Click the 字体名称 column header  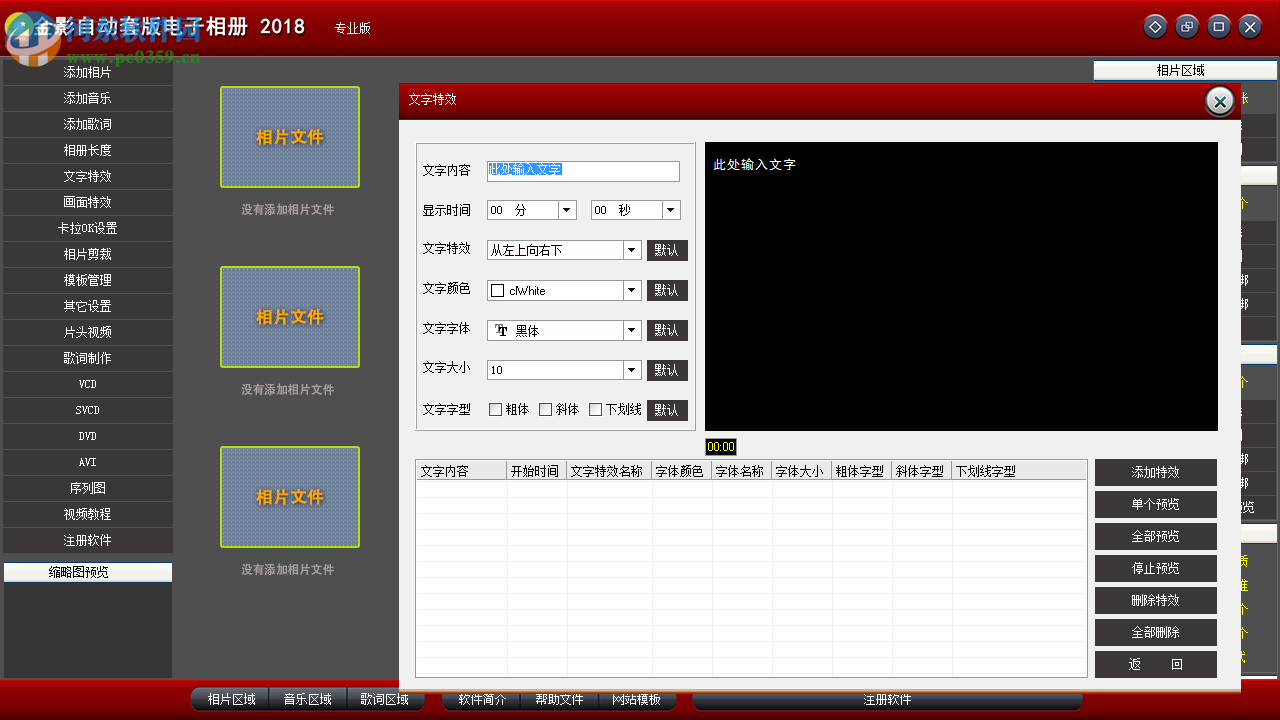pos(742,471)
